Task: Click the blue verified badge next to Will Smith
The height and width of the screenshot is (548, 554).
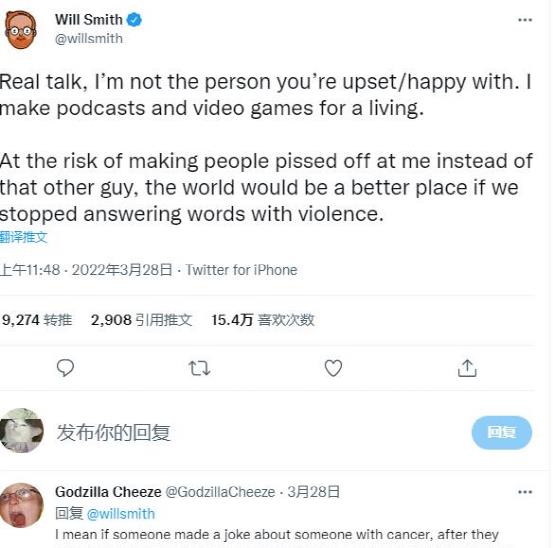Action: [134, 19]
